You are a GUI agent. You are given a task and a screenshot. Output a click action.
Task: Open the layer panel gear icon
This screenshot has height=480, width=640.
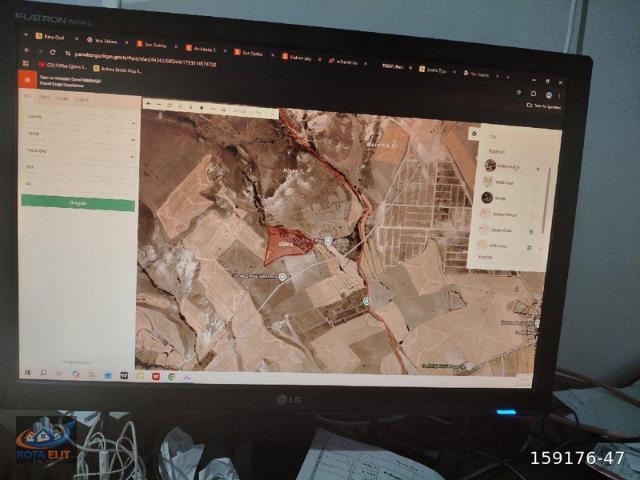pyautogui.click(x=474, y=133)
